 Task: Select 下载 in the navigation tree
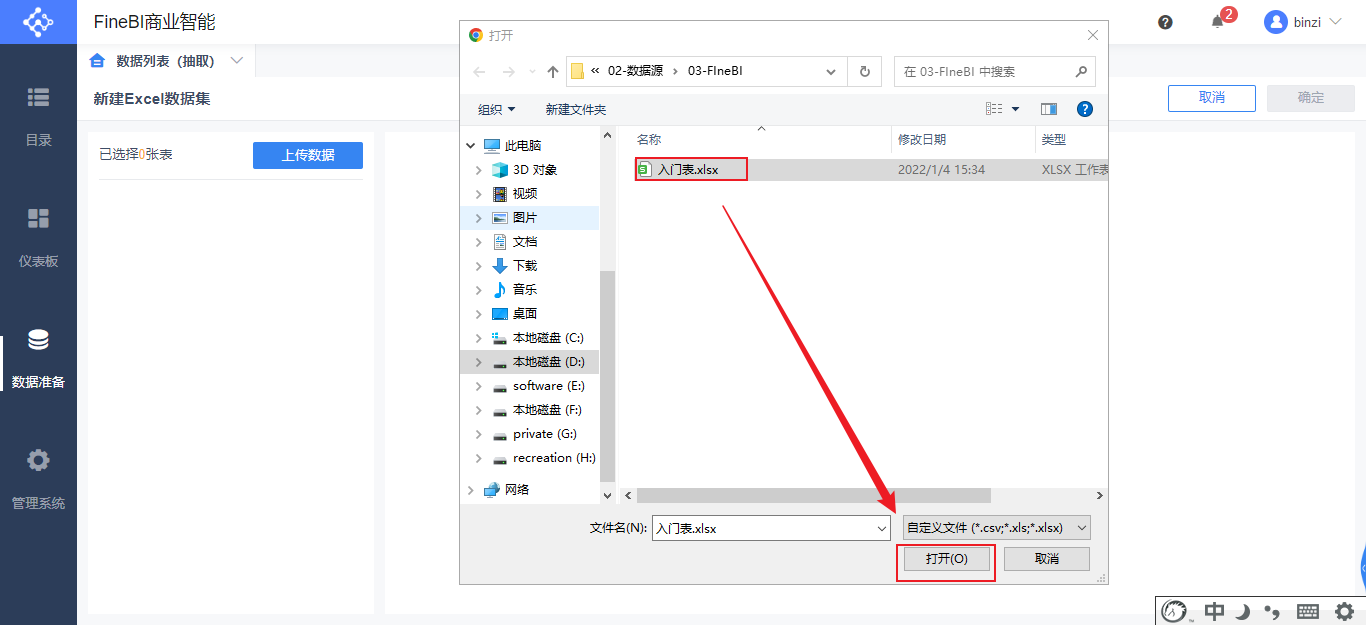(525, 266)
